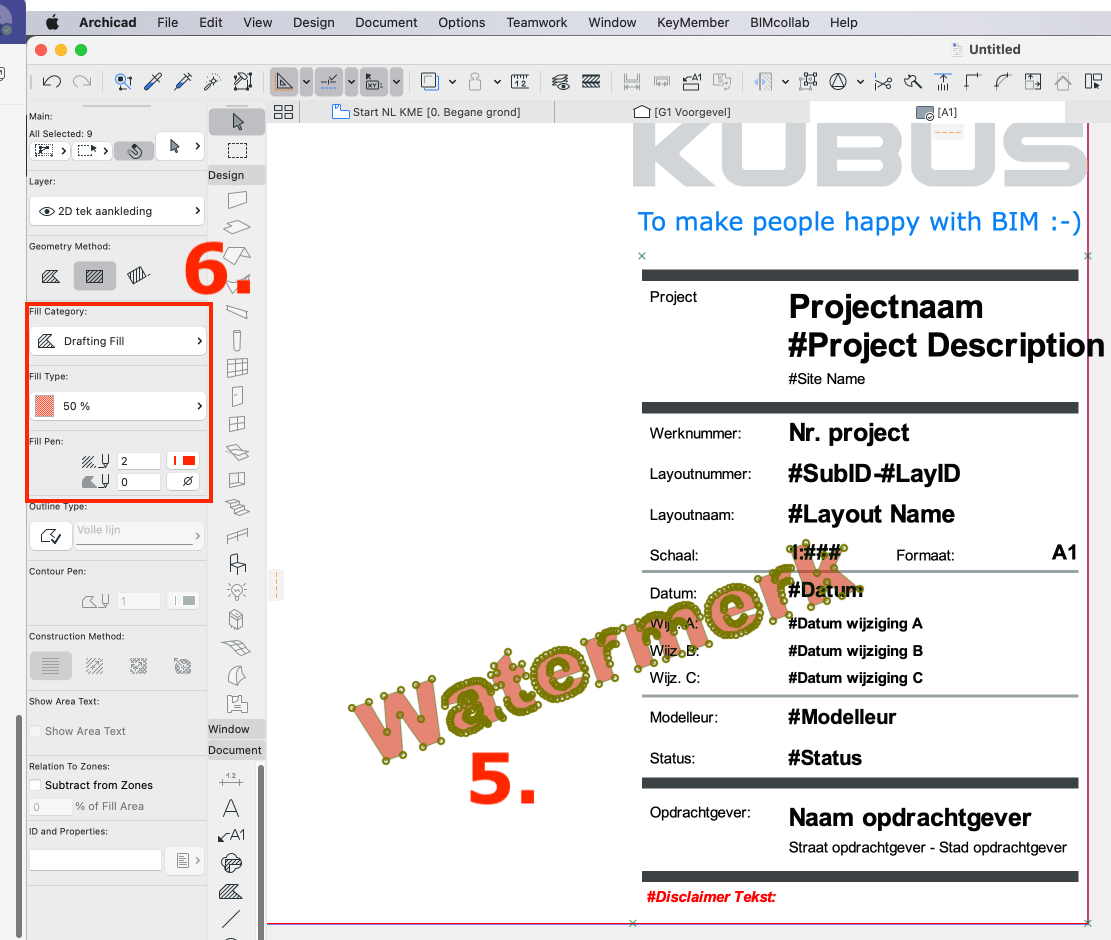The width and height of the screenshot is (1111, 940).
Task: Open the BIMcollab menu
Action: 779,23
